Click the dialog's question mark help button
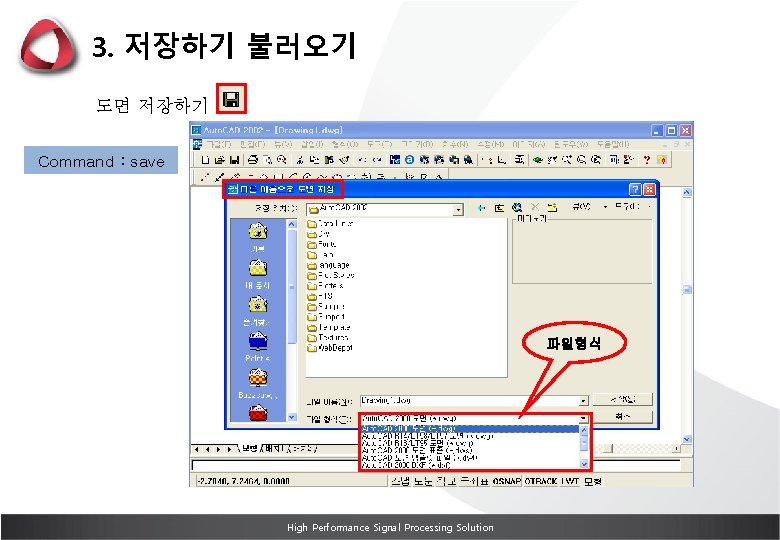 [635, 189]
